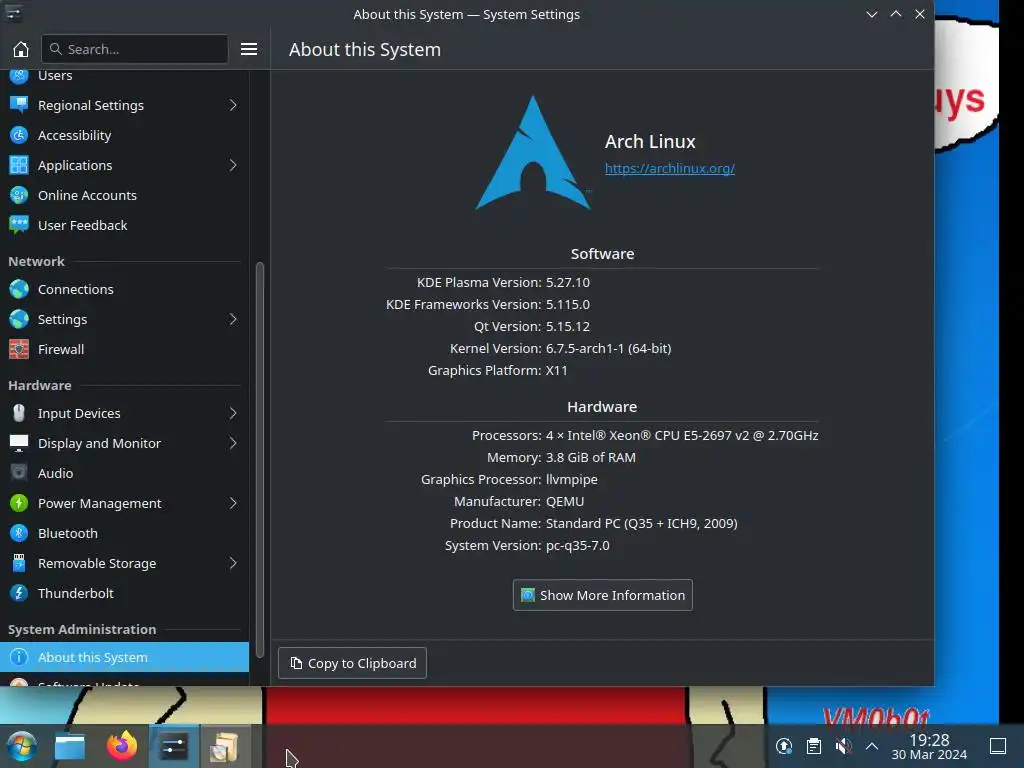Open the Online Accounts icon
Viewport: 1024px width, 768px height.
(x=19, y=195)
